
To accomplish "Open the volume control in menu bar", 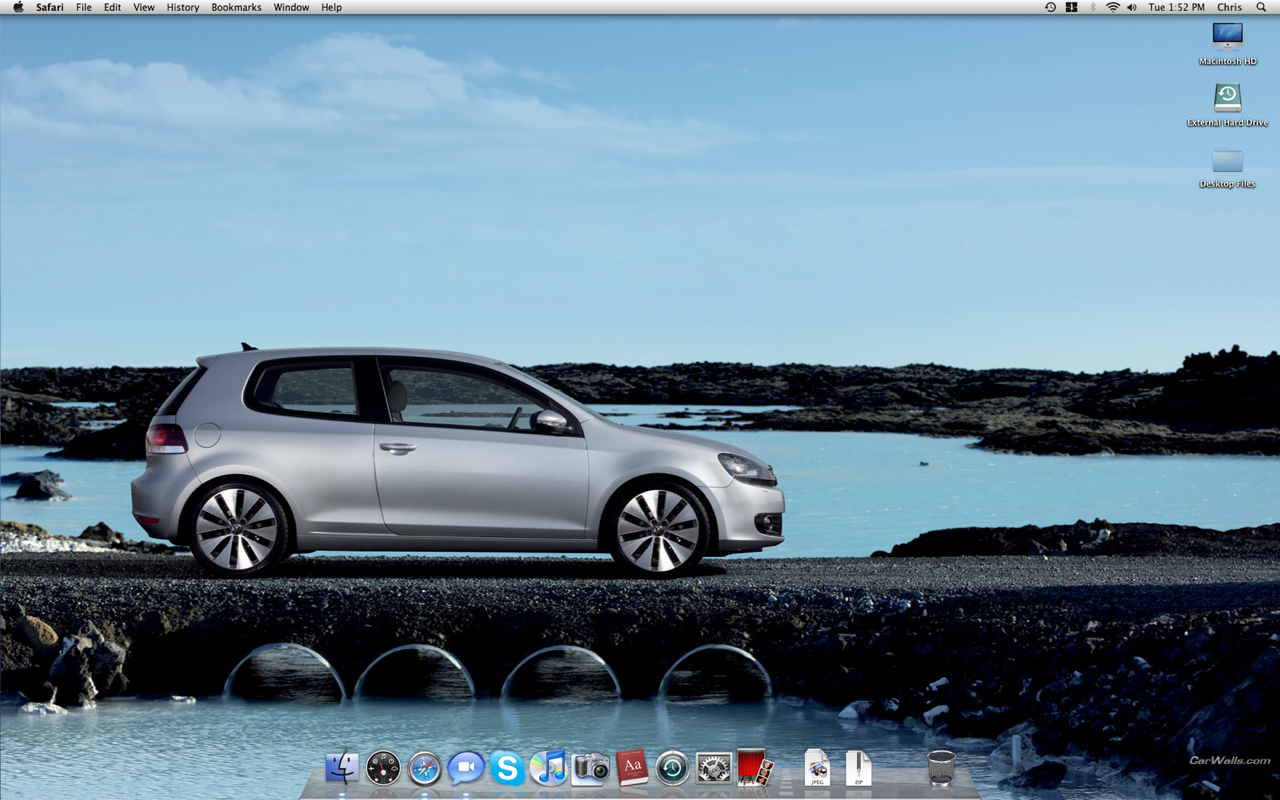I will 1132,7.
